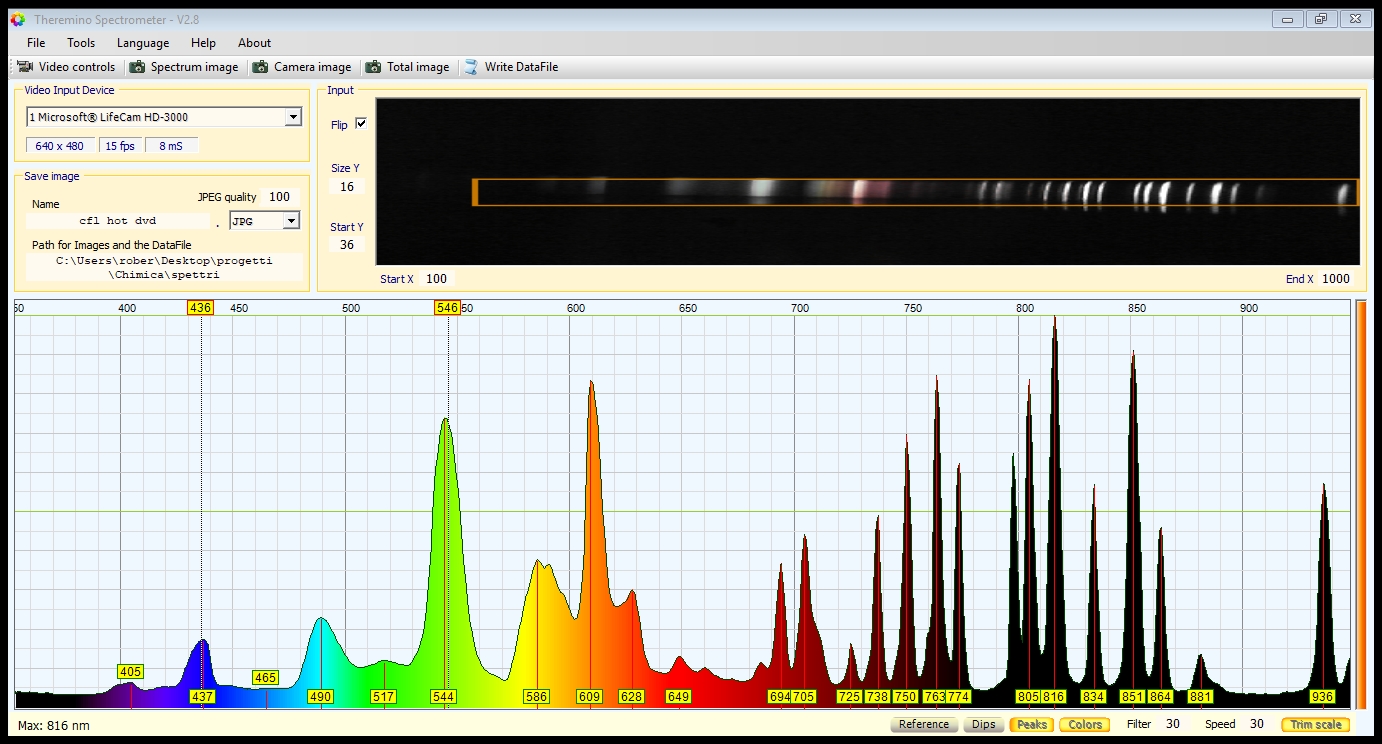Toggle the Flip checkbox

click(x=361, y=124)
